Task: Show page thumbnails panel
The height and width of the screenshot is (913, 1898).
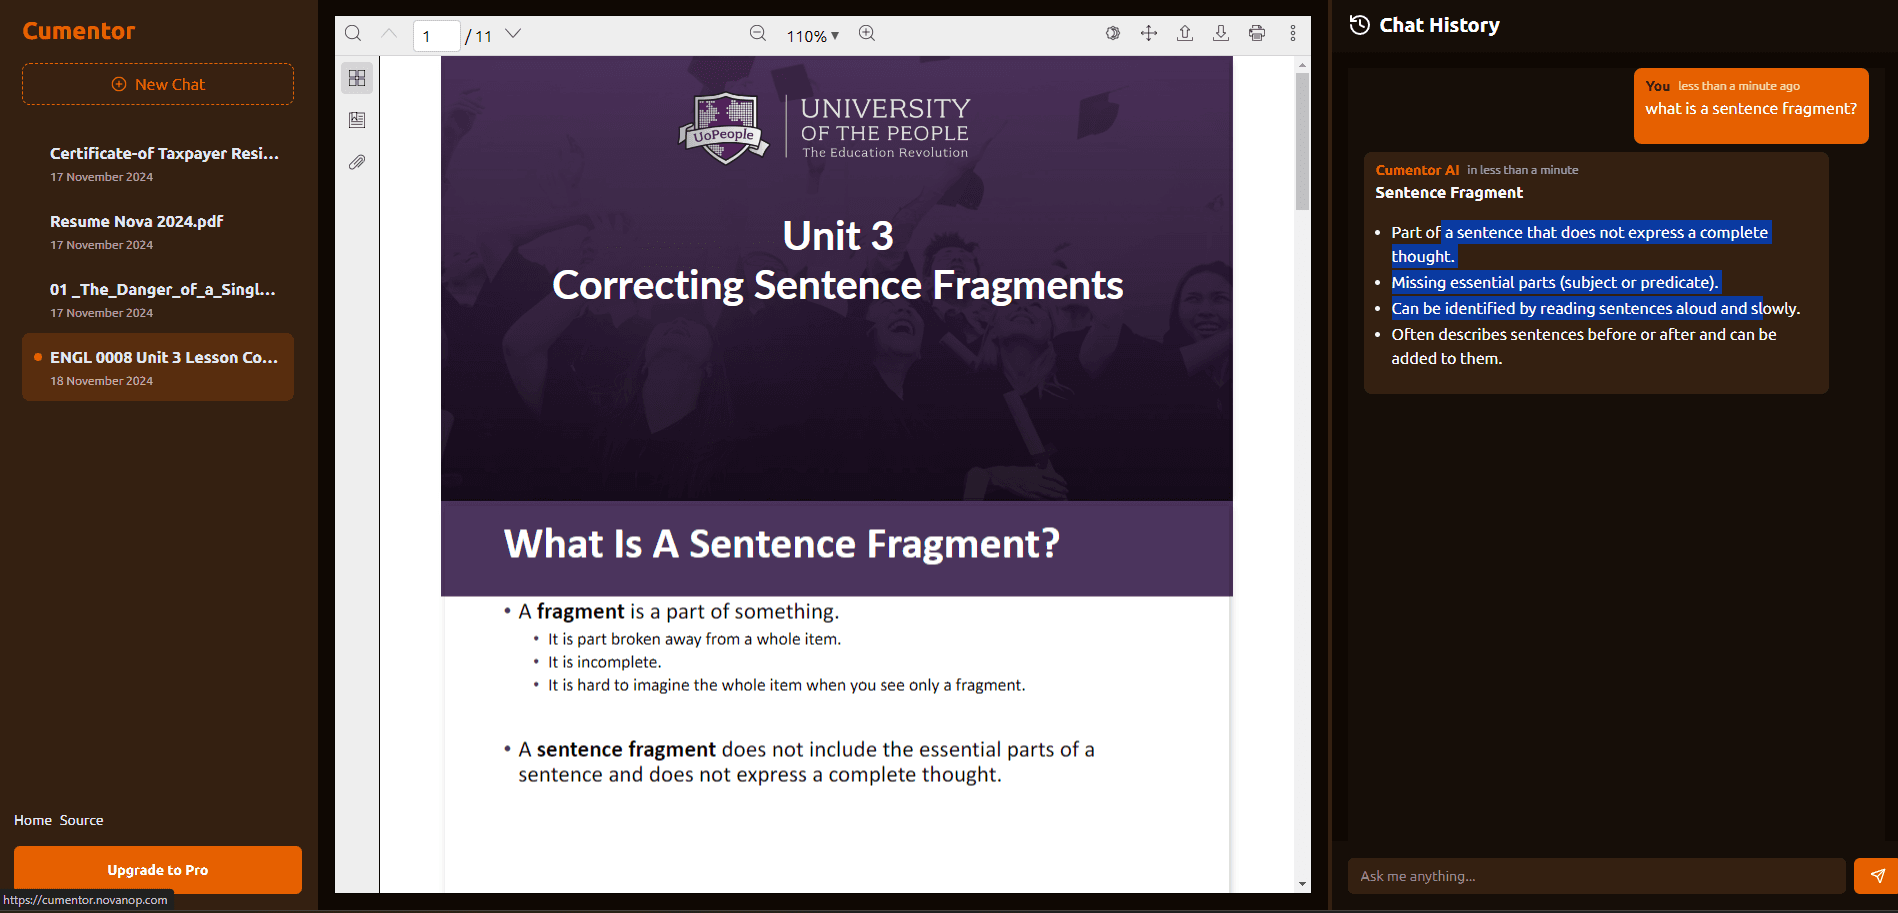Action: (x=357, y=78)
